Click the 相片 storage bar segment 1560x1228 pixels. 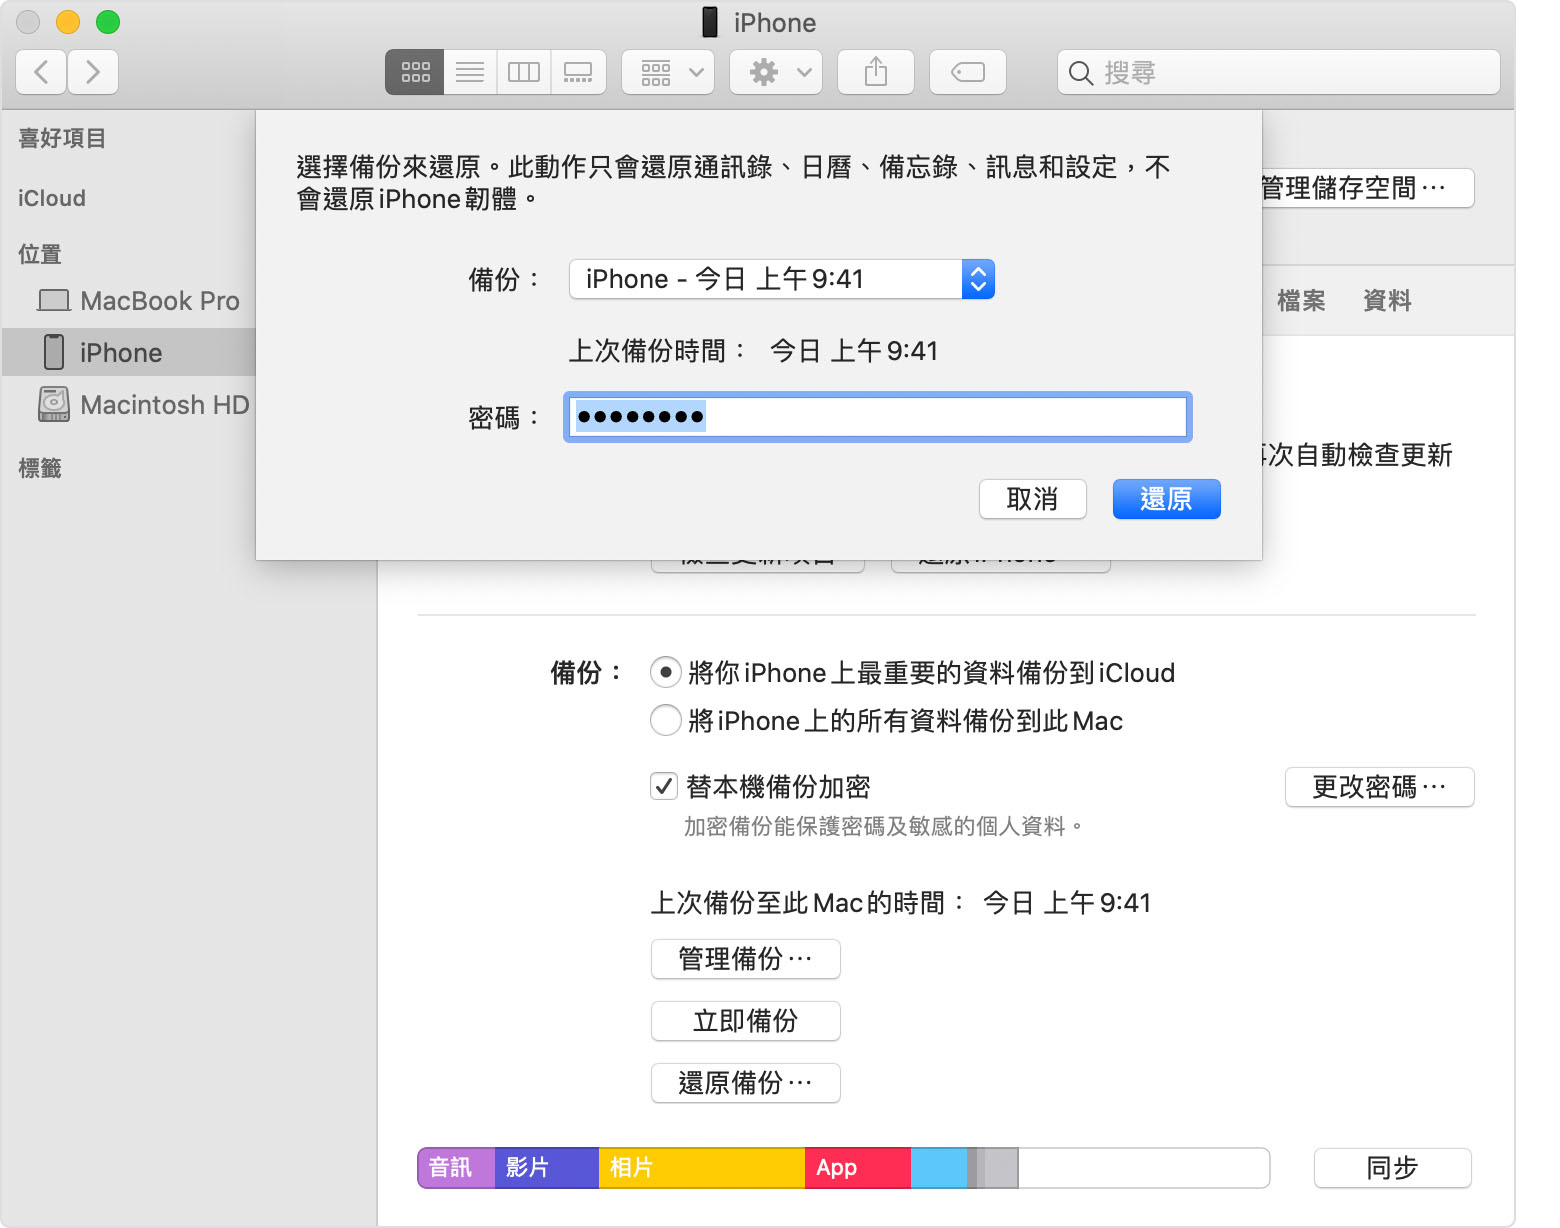click(x=702, y=1168)
